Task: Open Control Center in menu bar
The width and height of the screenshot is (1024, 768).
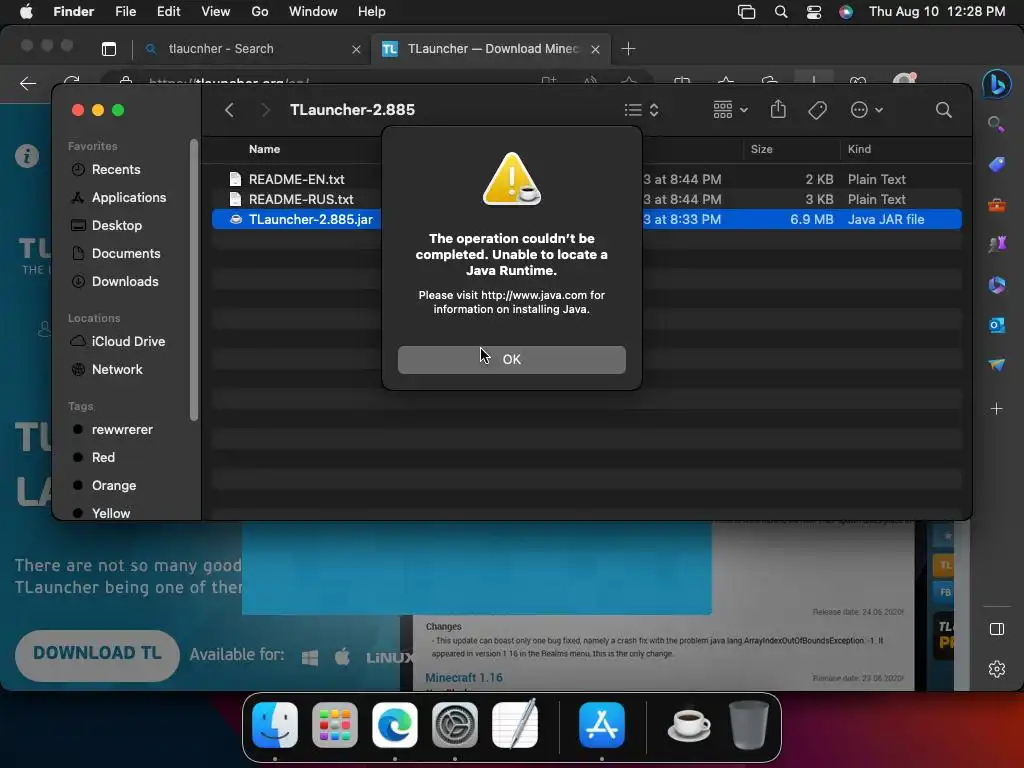Action: pos(814,12)
